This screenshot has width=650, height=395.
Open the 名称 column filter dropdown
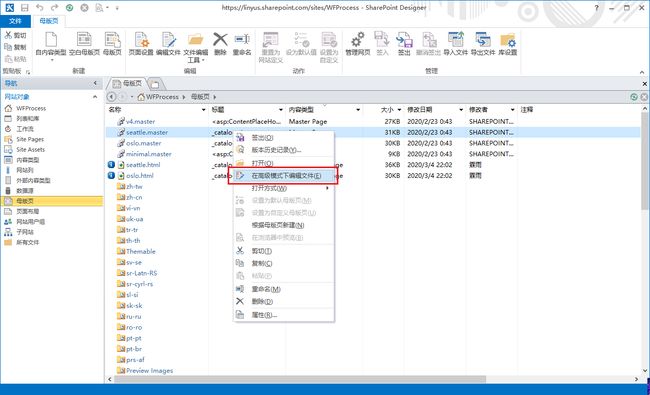pos(204,110)
